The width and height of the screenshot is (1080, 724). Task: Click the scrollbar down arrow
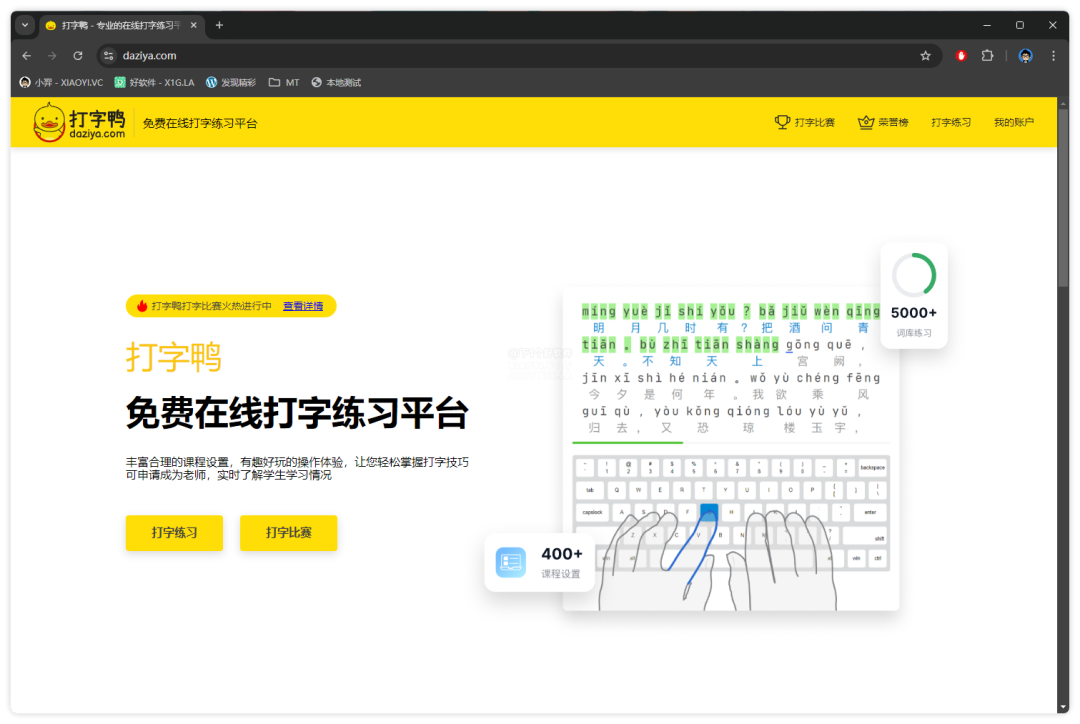pyautogui.click(x=1063, y=707)
